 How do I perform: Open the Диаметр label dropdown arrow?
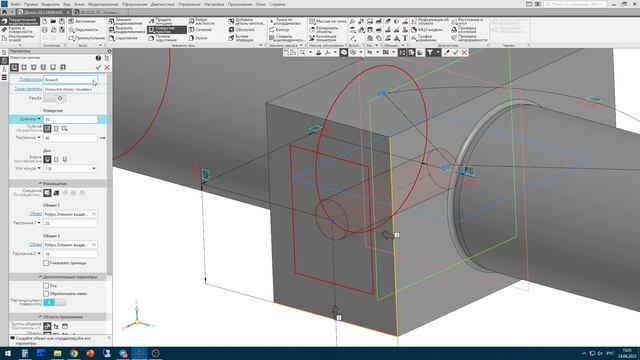point(39,119)
